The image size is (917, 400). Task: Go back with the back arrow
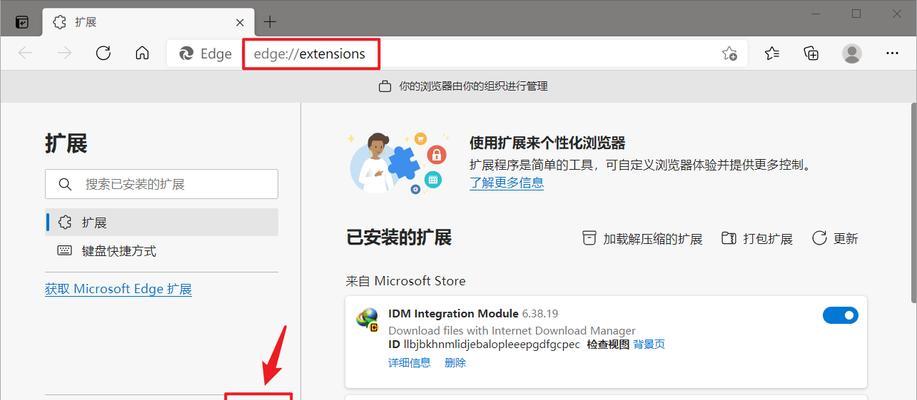(25, 53)
